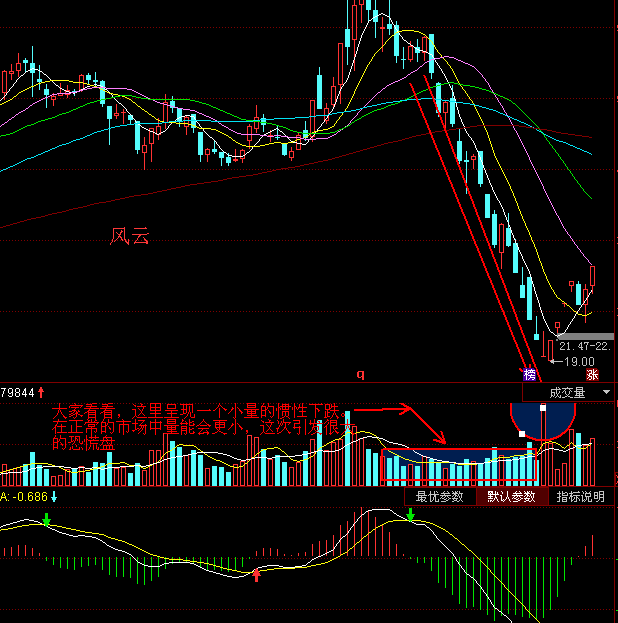Click the 21.47-22 gray price range tag
This screenshot has width=618, height=623.
pyautogui.click(x=585, y=345)
